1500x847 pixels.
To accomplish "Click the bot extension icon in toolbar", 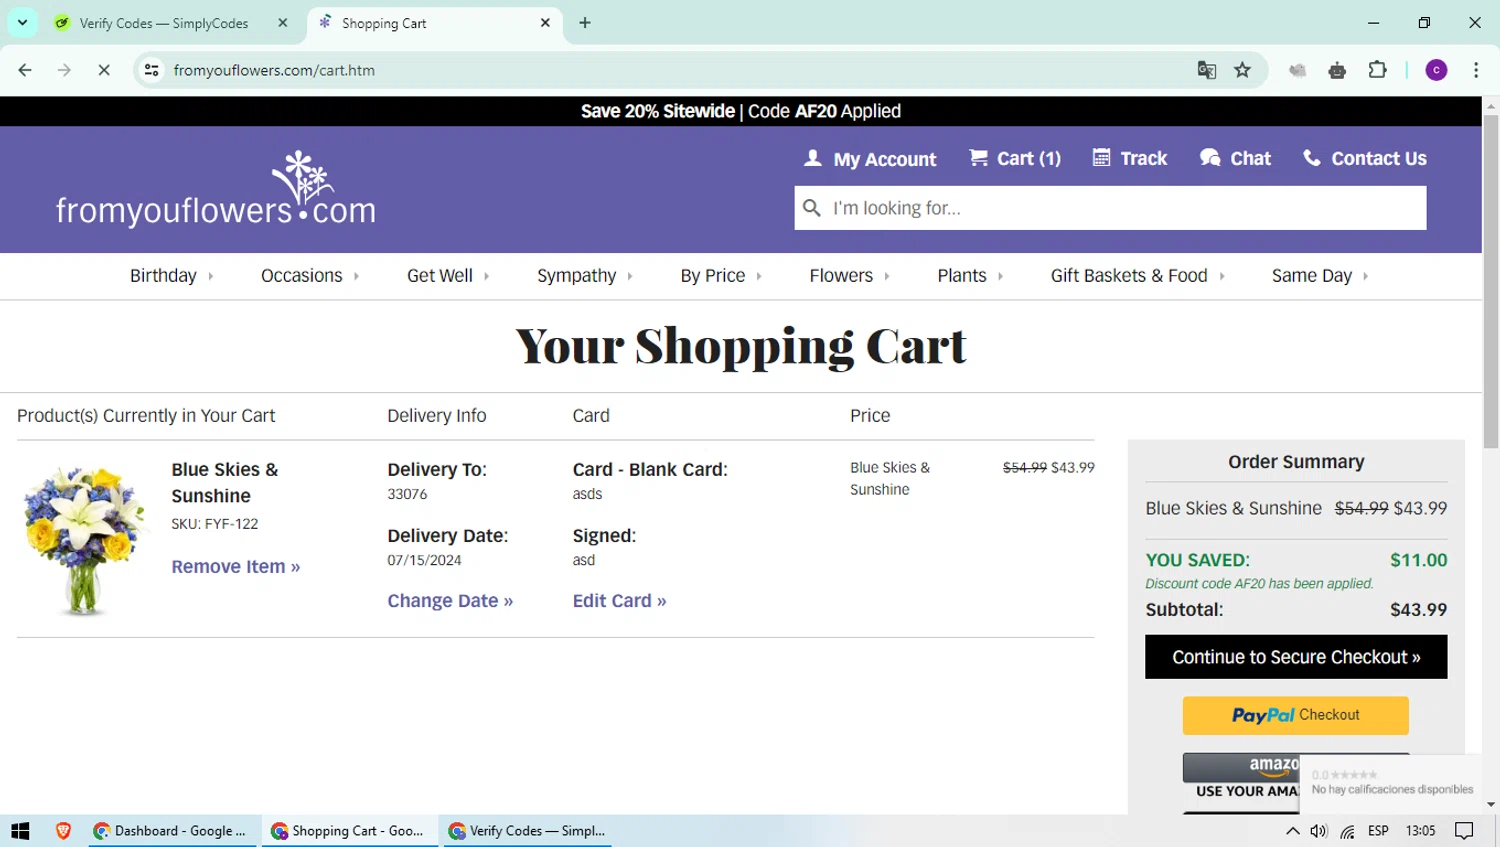I will [x=1337, y=70].
